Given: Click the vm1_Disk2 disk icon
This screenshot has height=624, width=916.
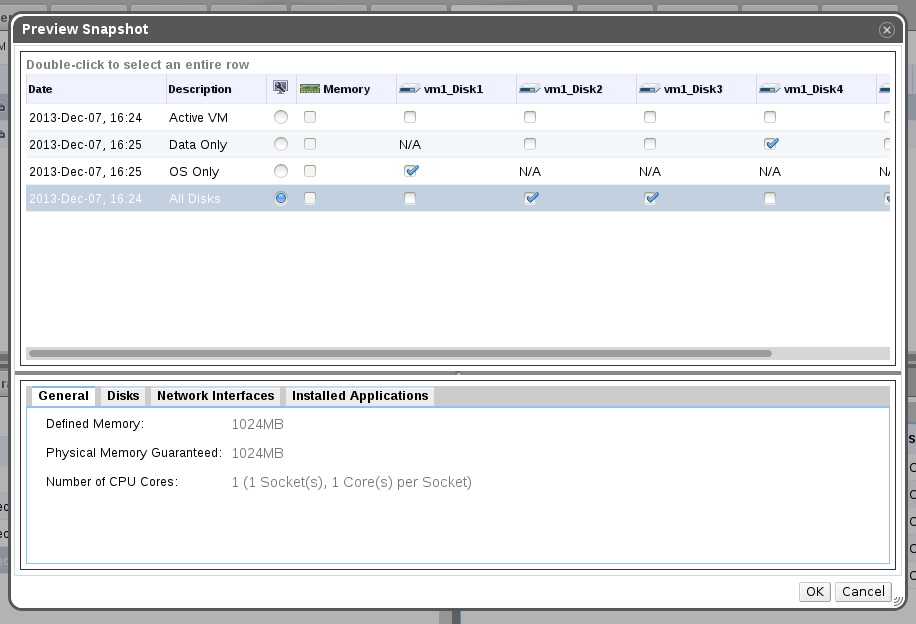Looking at the screenshot, I should 529,89.
